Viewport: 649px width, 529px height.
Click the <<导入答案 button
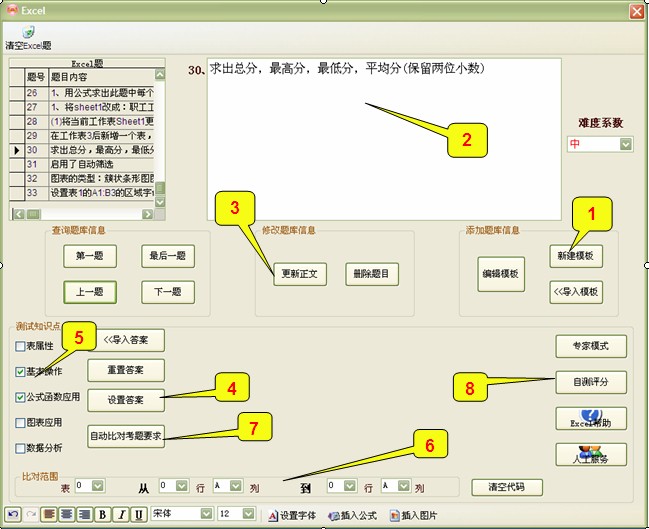[x=126, y=341]
